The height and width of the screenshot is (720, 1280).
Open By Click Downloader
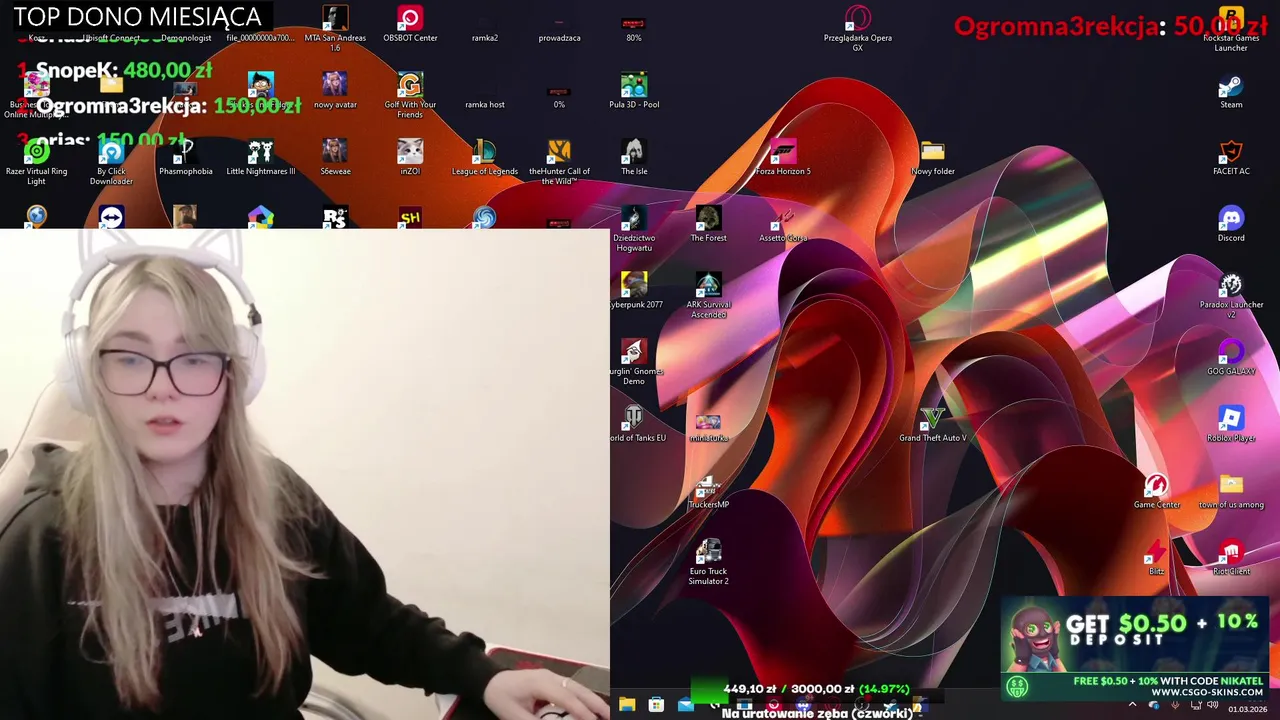pyautogui.click(x=111, y=161)
